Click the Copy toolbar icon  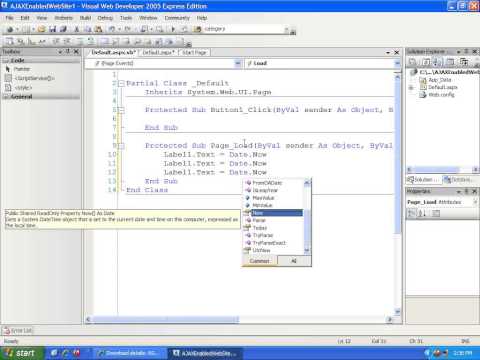coord(87,29)
